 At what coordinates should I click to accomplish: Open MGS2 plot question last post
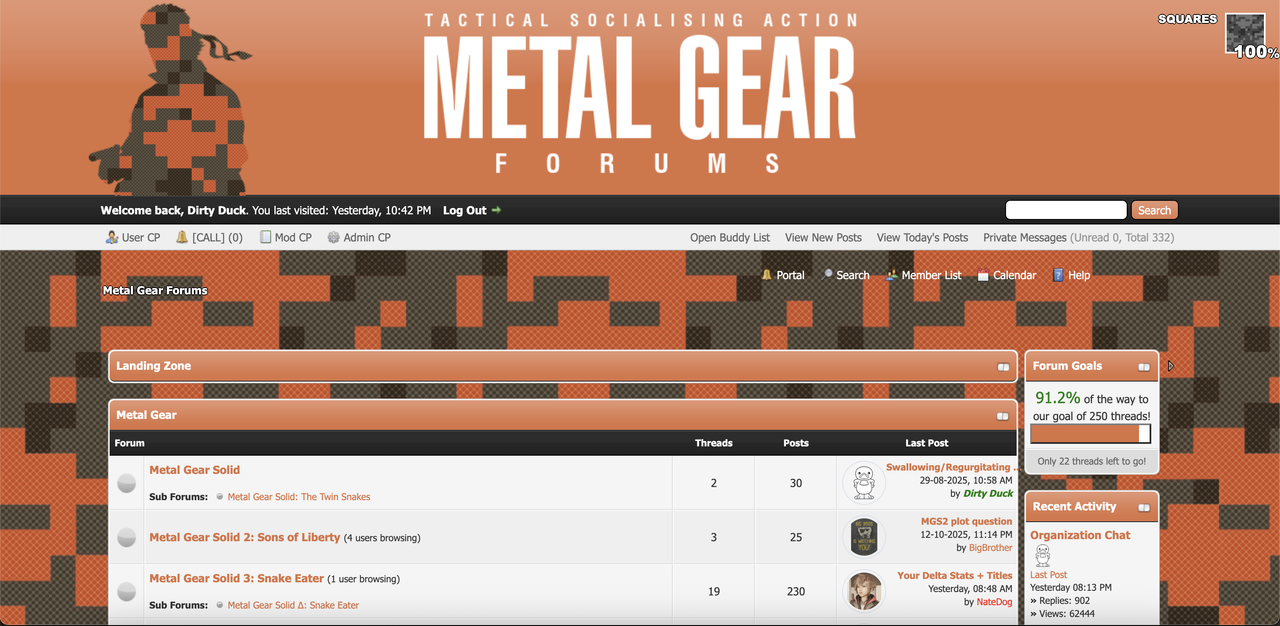click(x=966, y=521)
